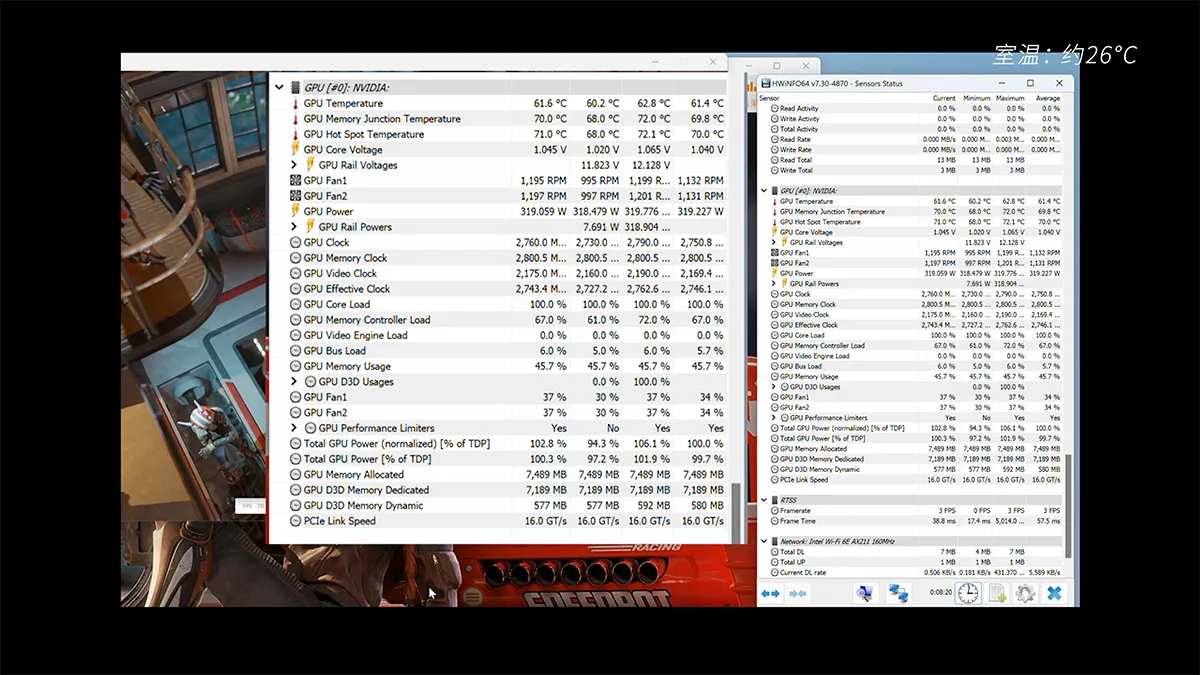Expand GPU Rail Voltages in HWiNFO64 window
Screen dimensions: 1200x675
(x=774, y=242)
